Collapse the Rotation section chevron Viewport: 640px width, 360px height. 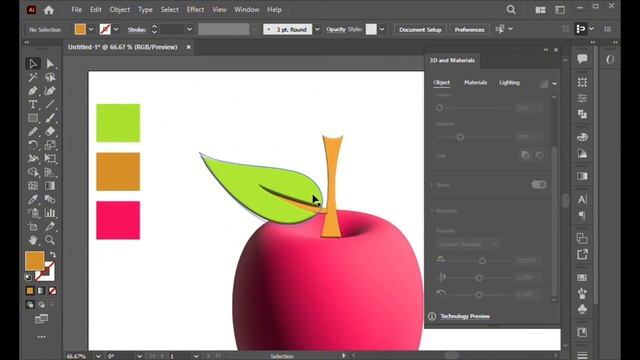point(432,211)
